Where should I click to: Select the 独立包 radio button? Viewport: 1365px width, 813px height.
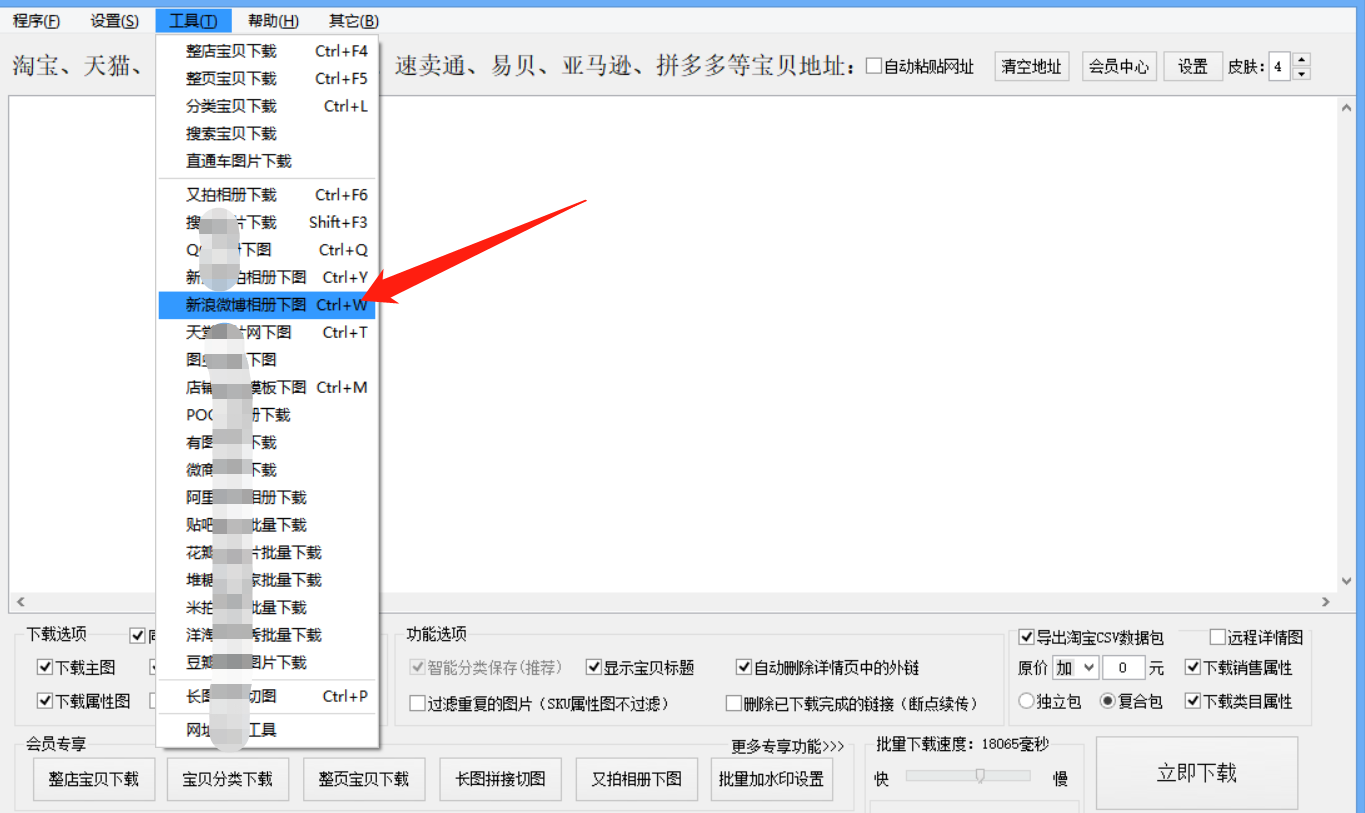click(x=1024, y=702)
